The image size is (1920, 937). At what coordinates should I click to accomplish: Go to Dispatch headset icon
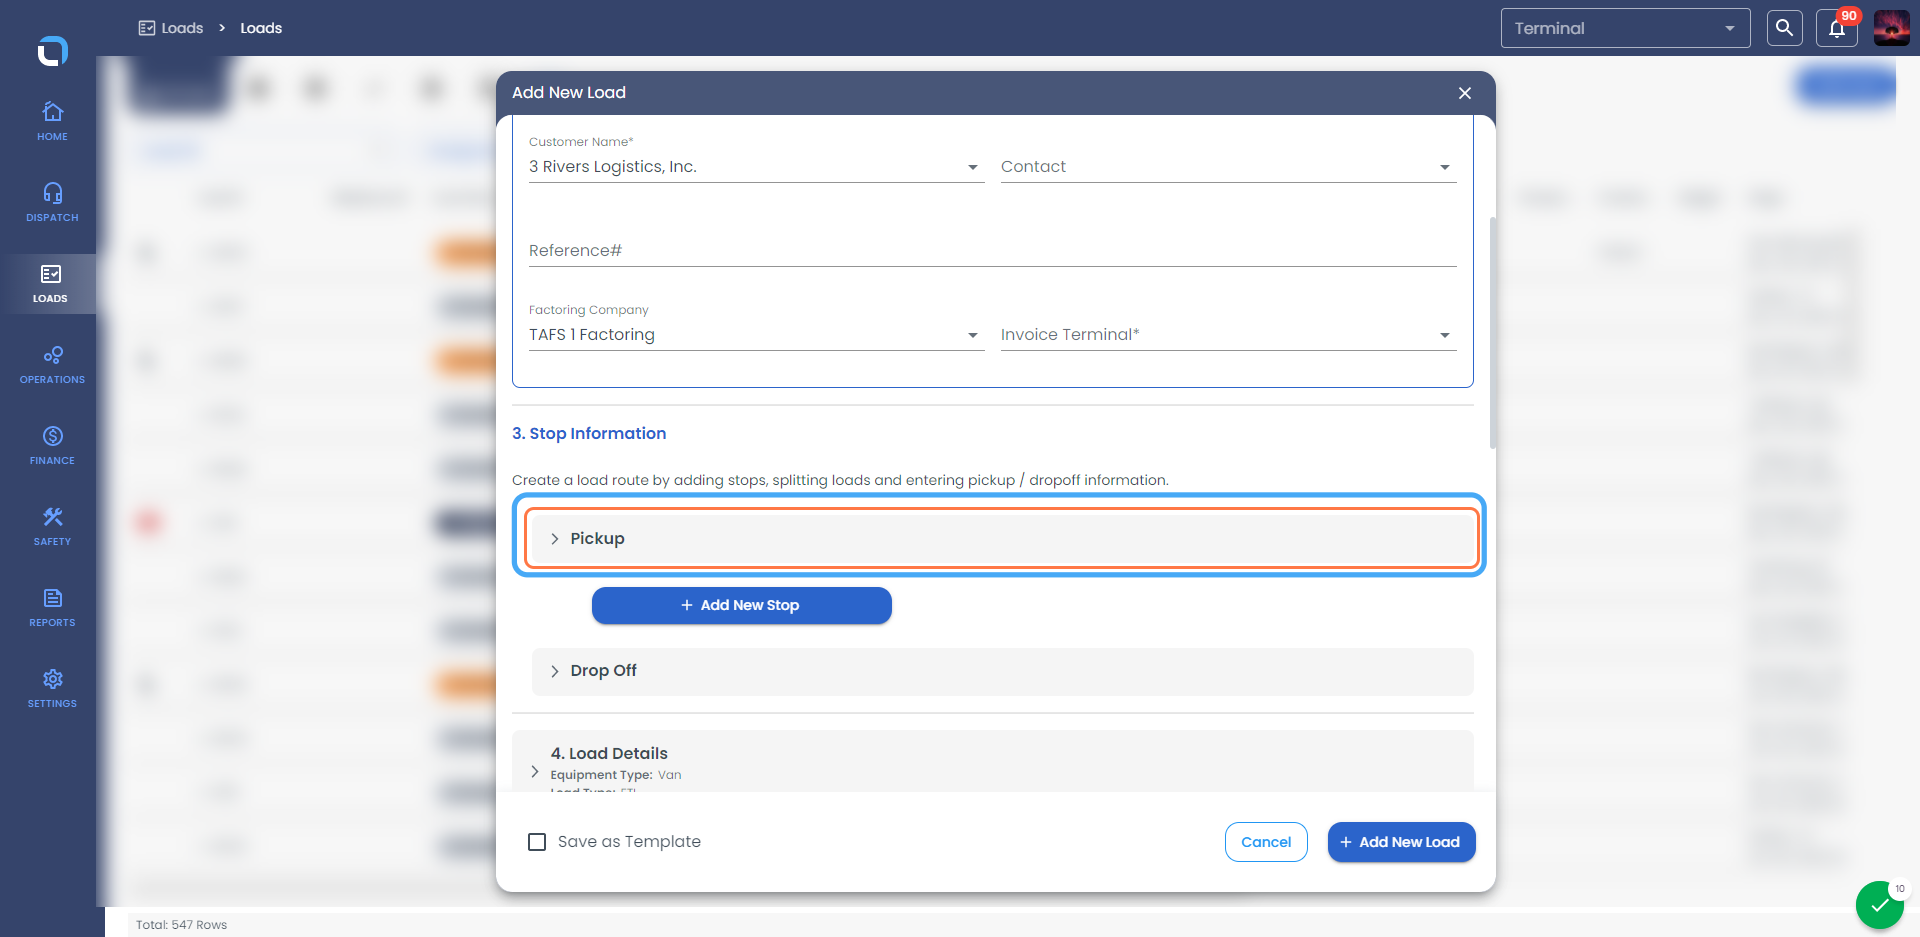pyautogui.click(x=53, y=192)
